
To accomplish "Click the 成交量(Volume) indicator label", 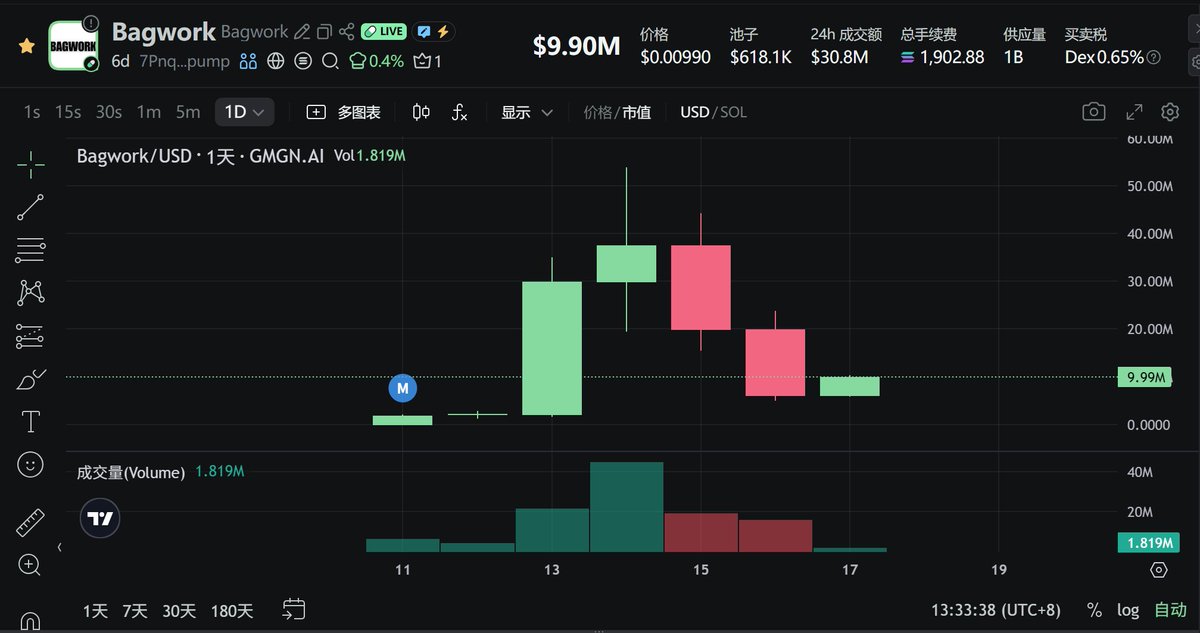I will tap(131, 472).
